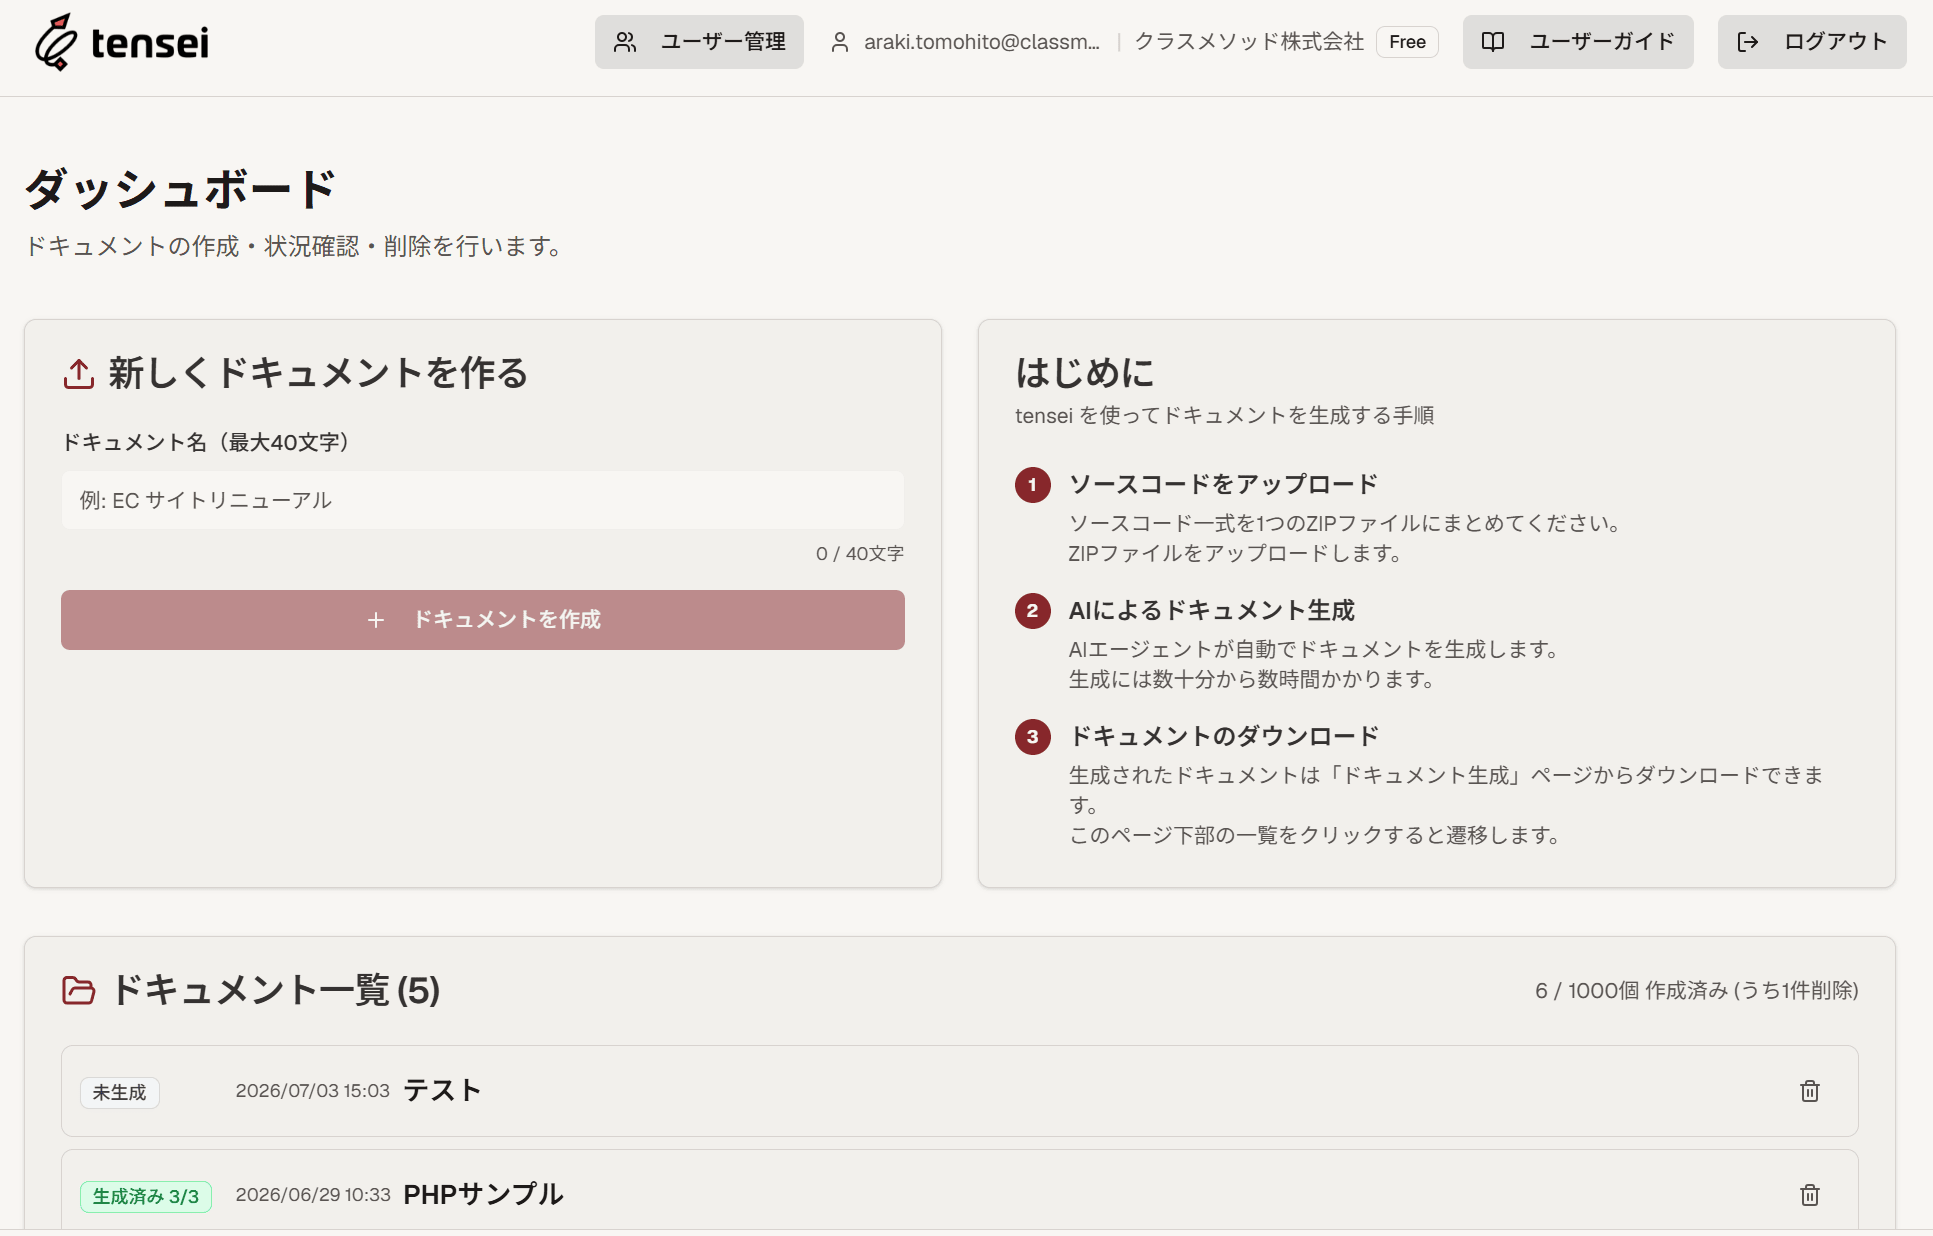Click the upload icon beside 新しくドキュメントを作る

click(x=79, y=374)
